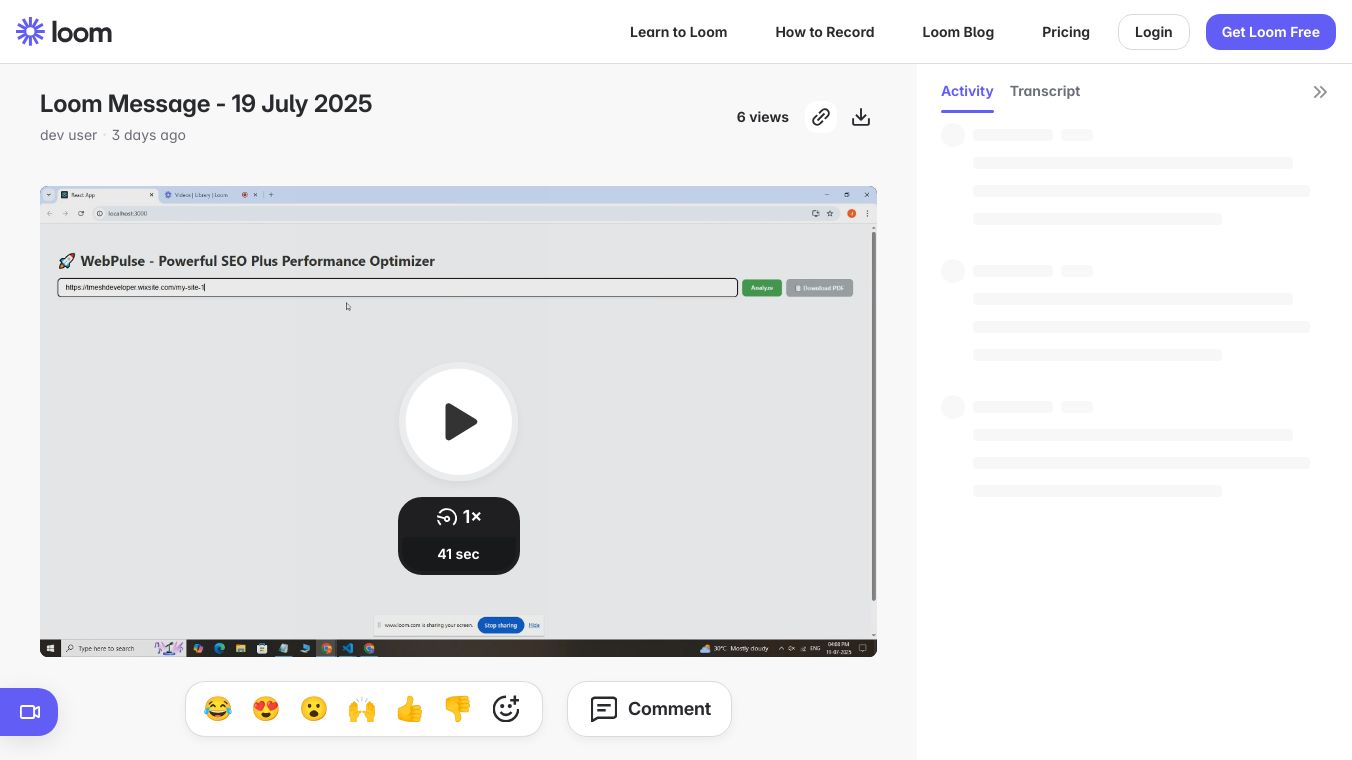
Task: Click the "dev user" author name
Action: tap(69, 135)
